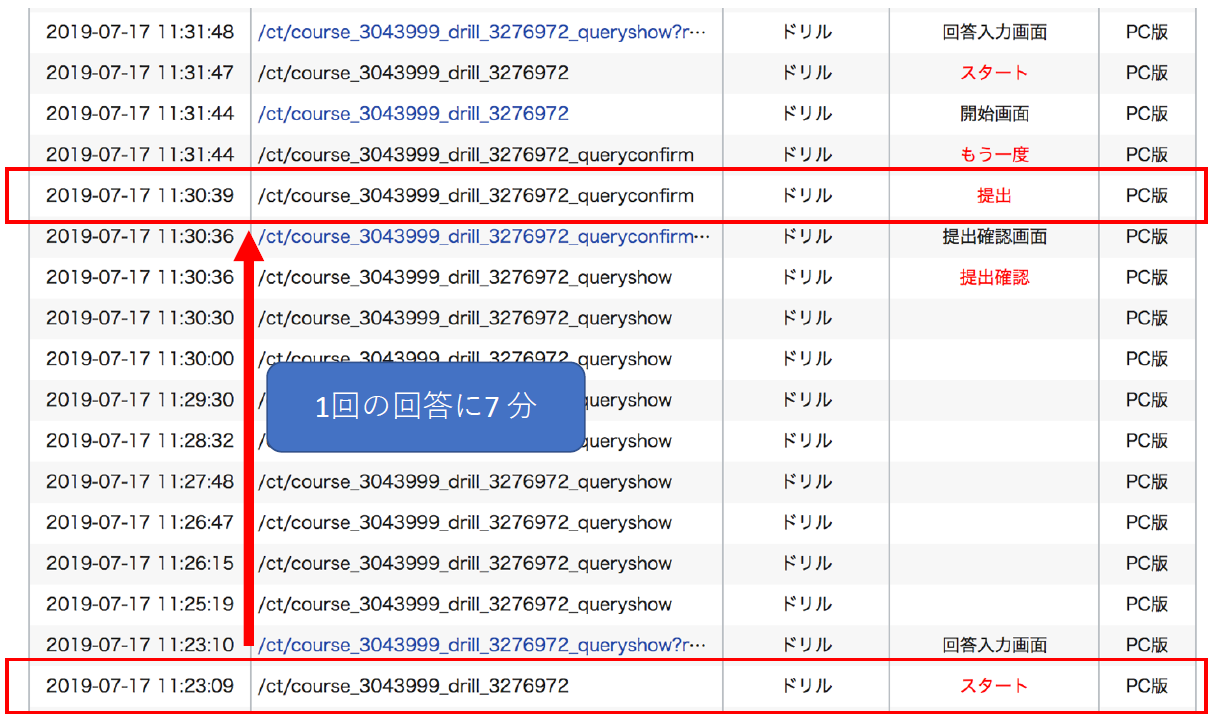Click the PC版 cell in the 11:30:39 row
Viewport: 1209px width, 723px height.
tap(1147, 196)
